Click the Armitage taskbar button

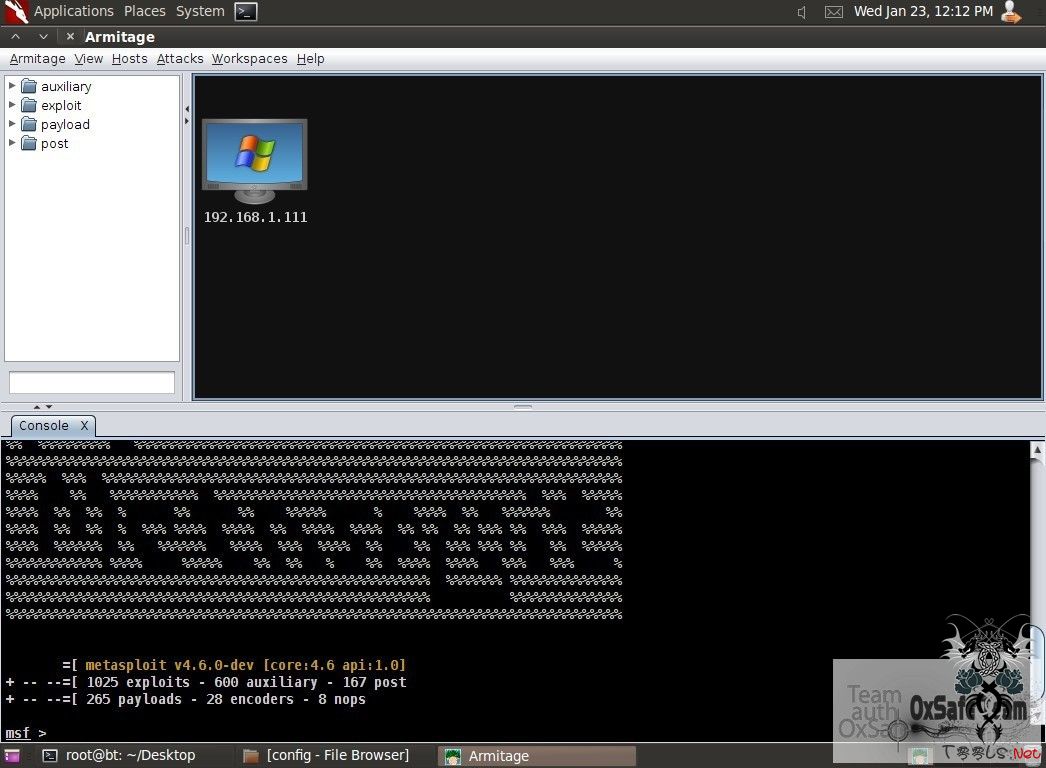point(537,756)
